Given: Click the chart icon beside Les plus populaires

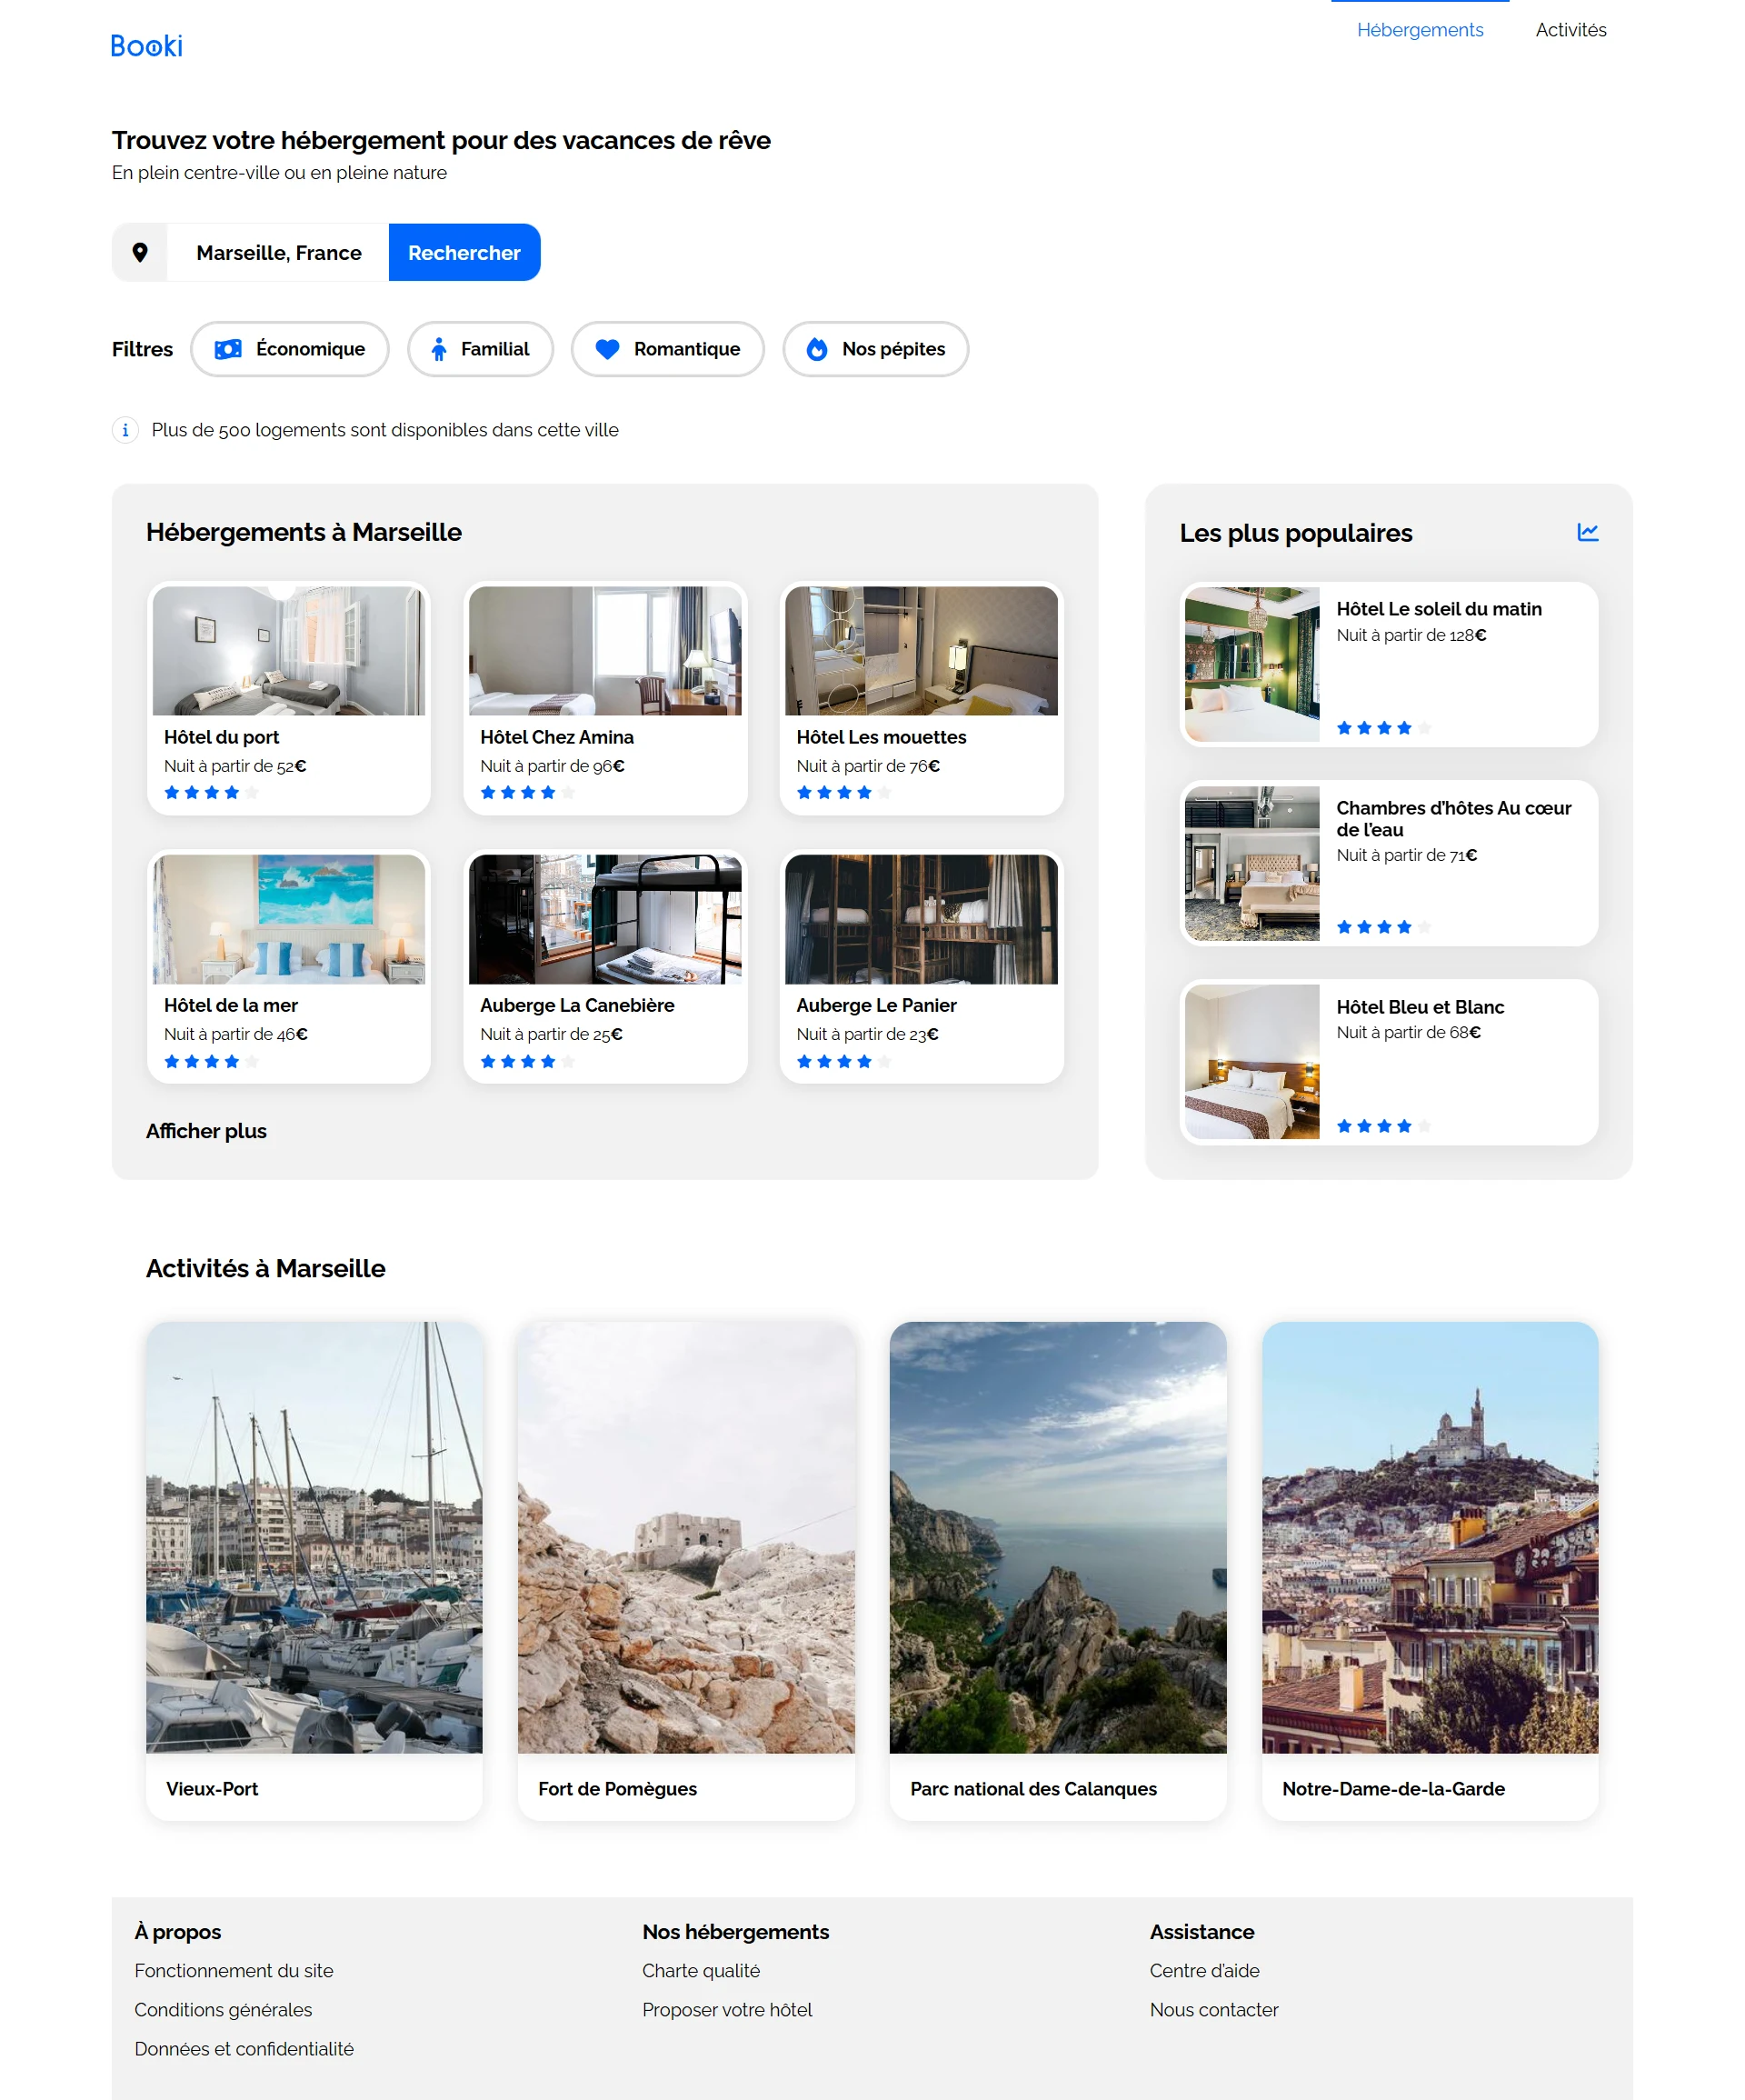Looking at the screenshot, I should point(1587,532).
